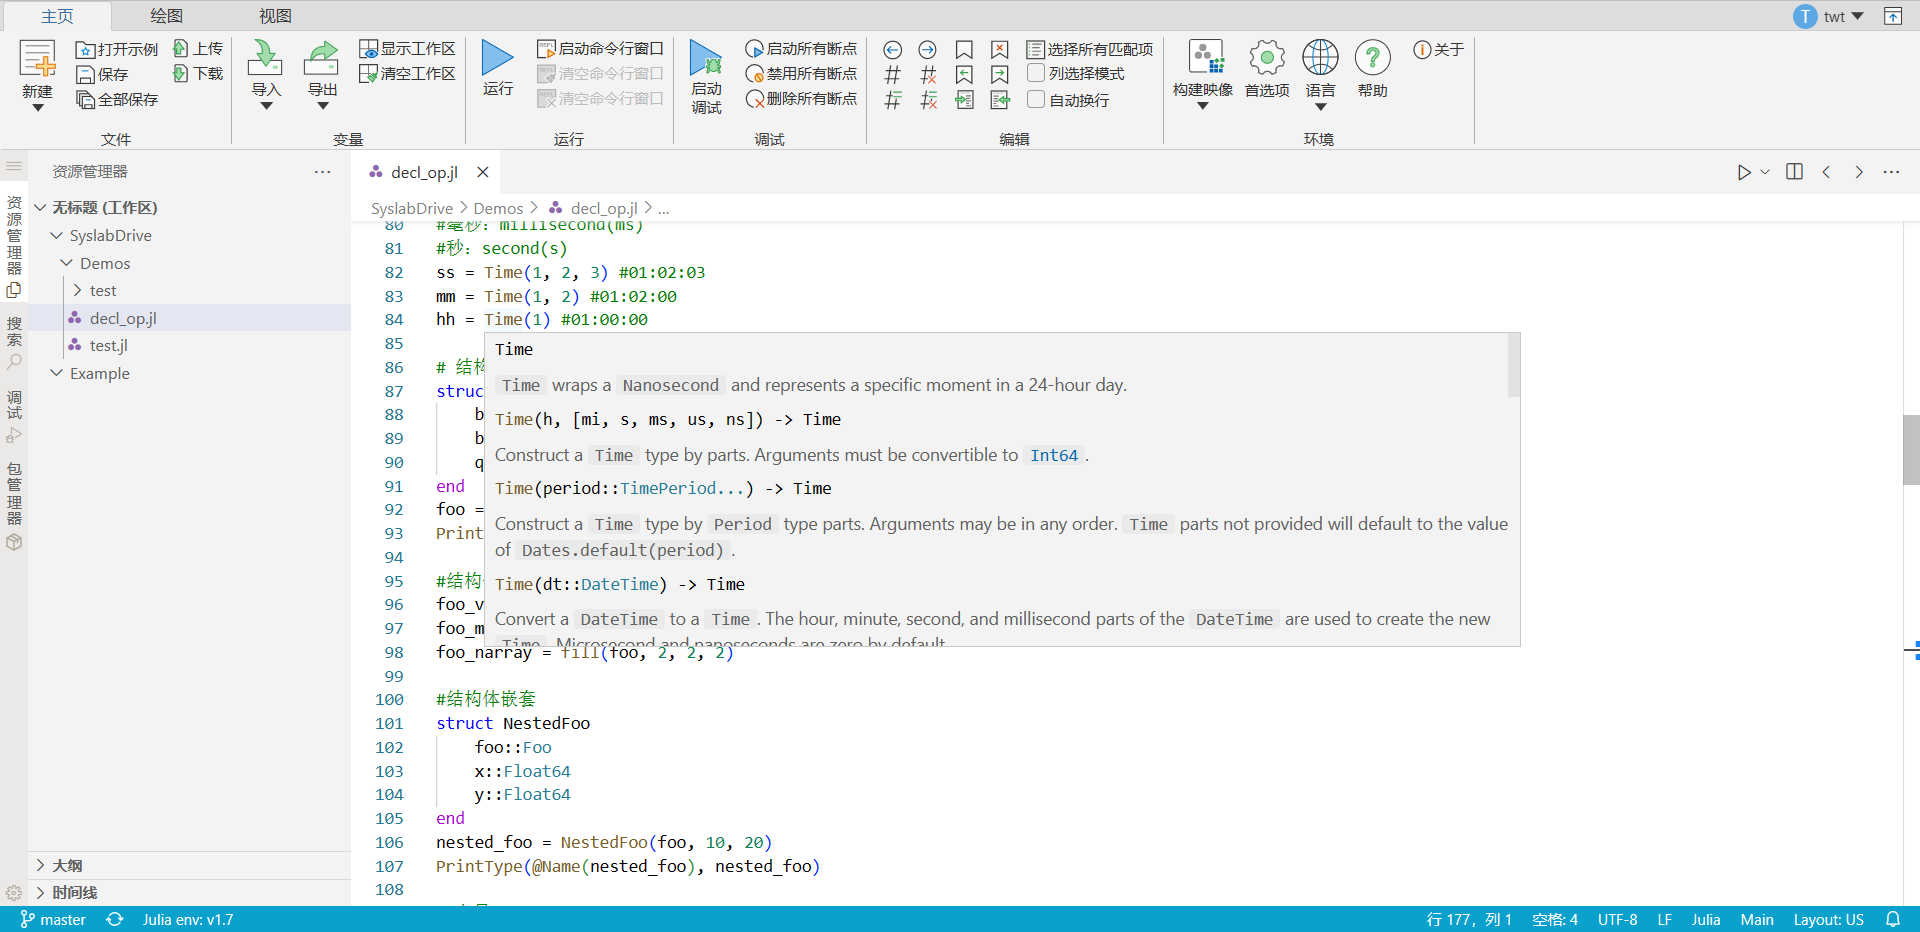Show workspace via 显示工作区
This screenshot has height=932, width=1920.
[408, 48]
